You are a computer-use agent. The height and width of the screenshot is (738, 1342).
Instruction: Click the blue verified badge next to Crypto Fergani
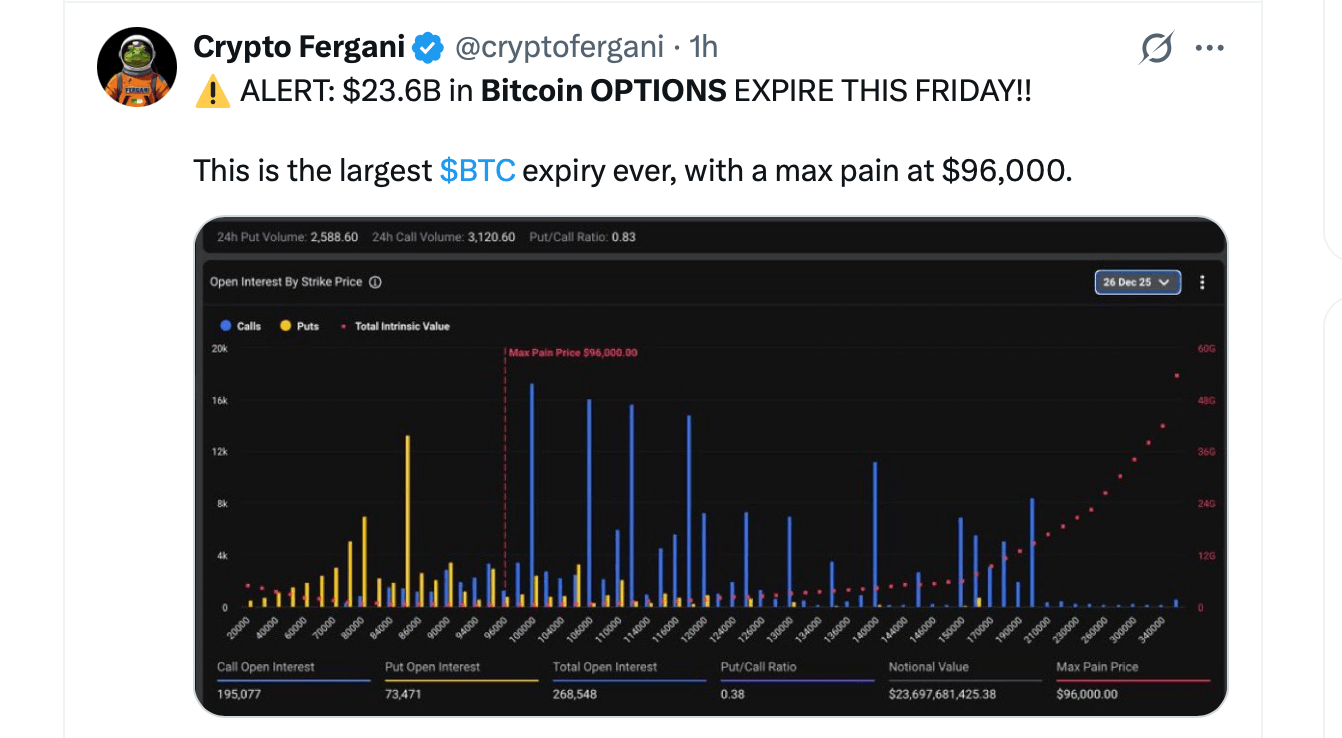click(428, 46)
